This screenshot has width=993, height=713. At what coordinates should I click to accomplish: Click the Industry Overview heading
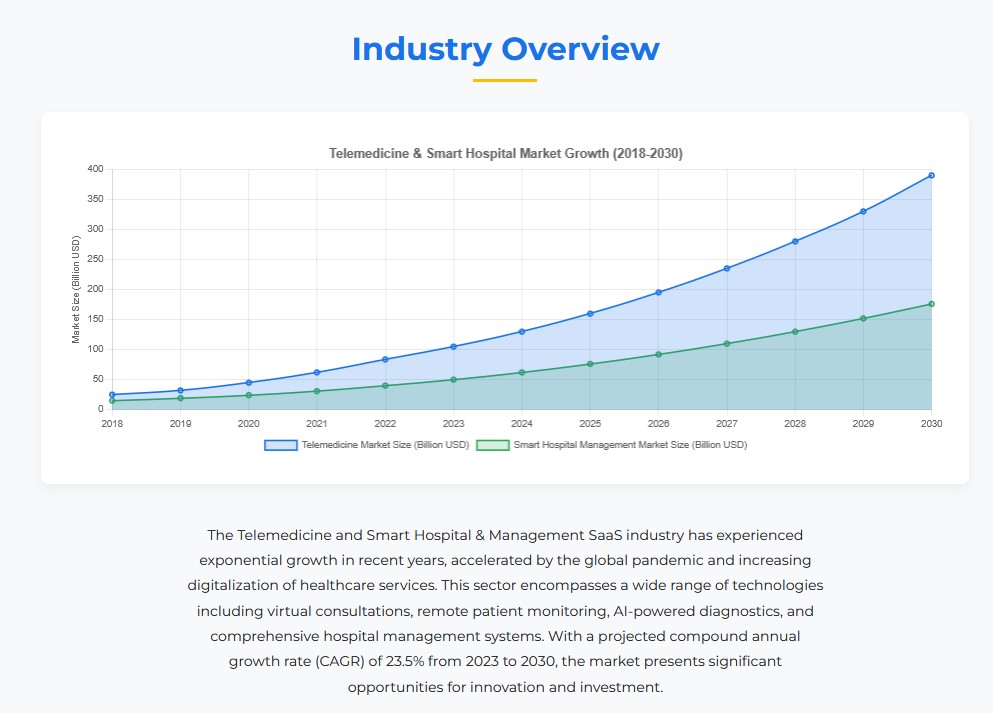505,49
